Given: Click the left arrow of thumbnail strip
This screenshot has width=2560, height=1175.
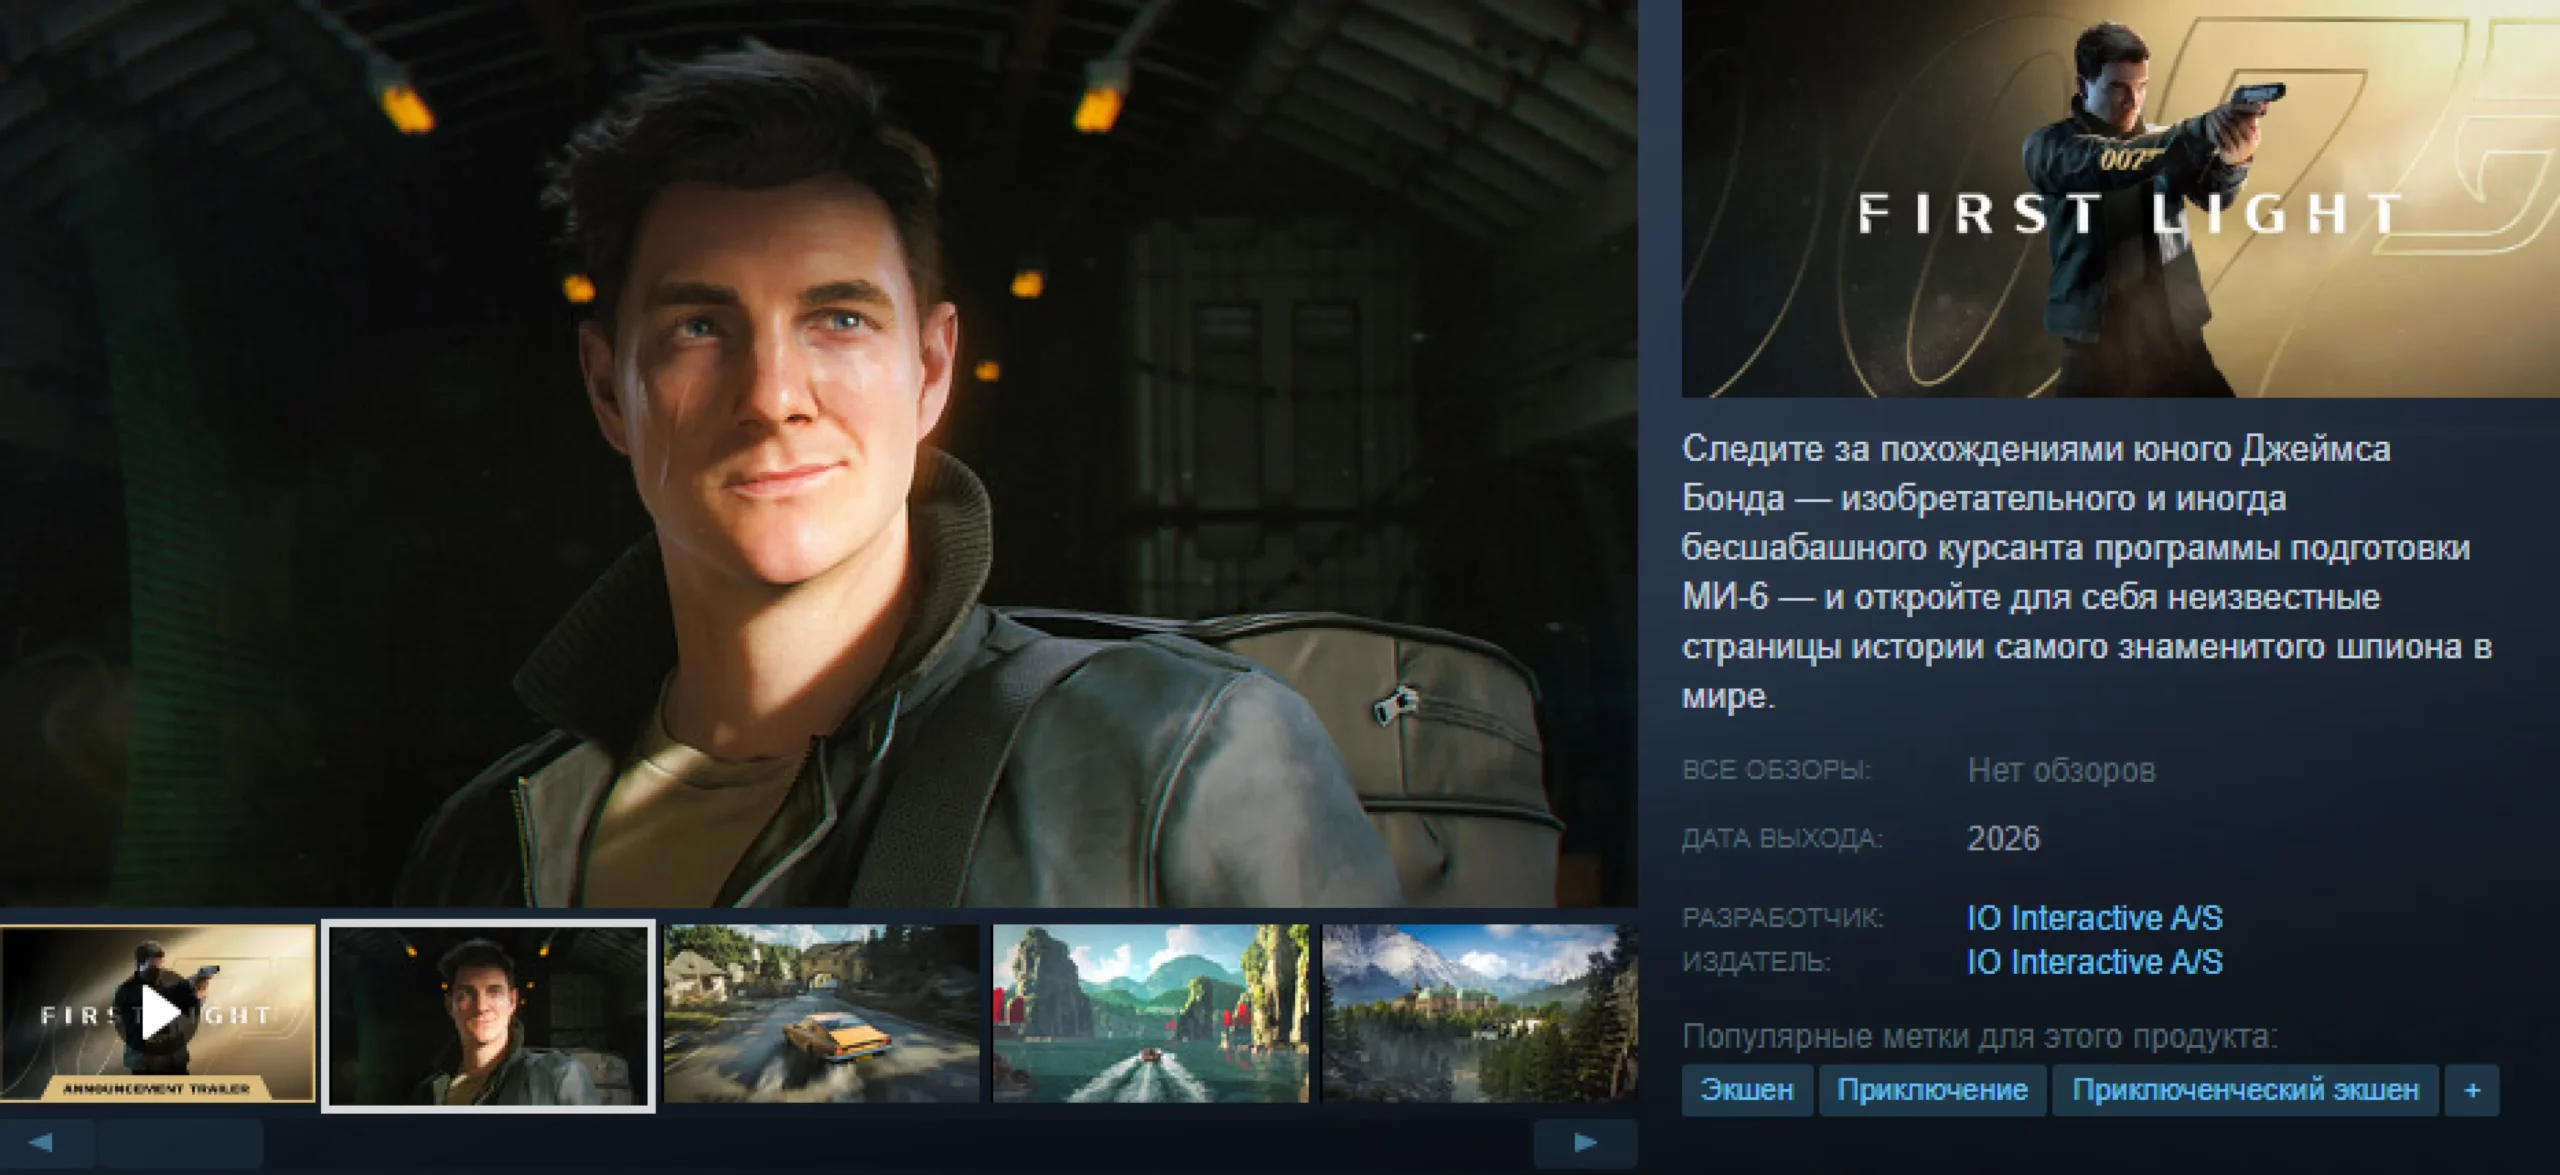Looking at the screenshot, I should (x=43, y=1142).
